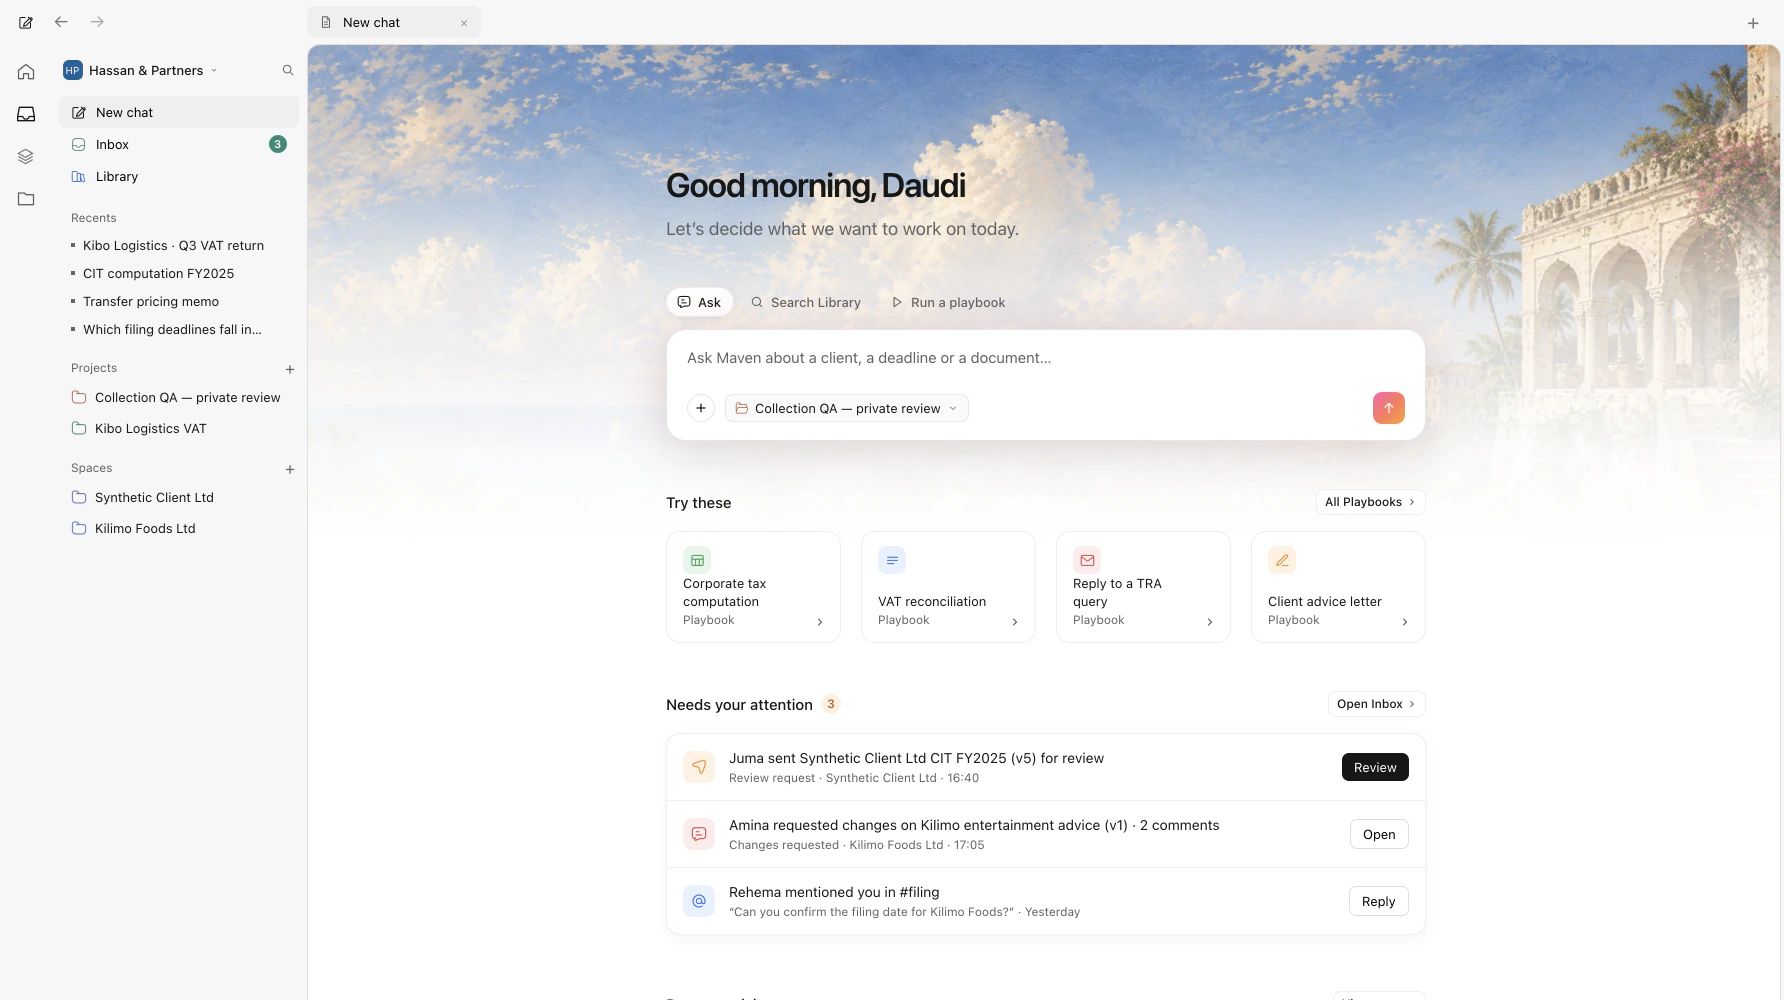The height and width of the screenshot is (1000, 1784).
Task: Open the All Playbooks link
Action: coord(1370,502)
